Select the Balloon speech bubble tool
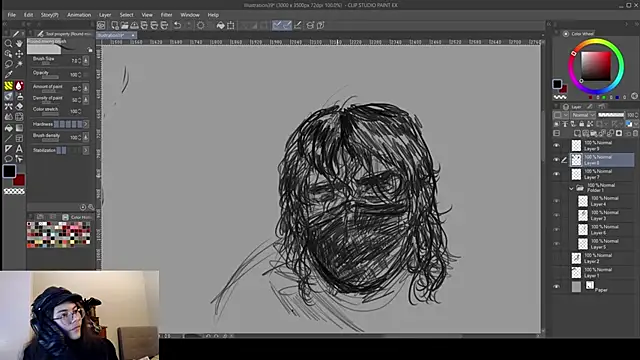Image resolution: width=640 pixels, height=360 pixels. pyautogui.click(x=8, y=159)
